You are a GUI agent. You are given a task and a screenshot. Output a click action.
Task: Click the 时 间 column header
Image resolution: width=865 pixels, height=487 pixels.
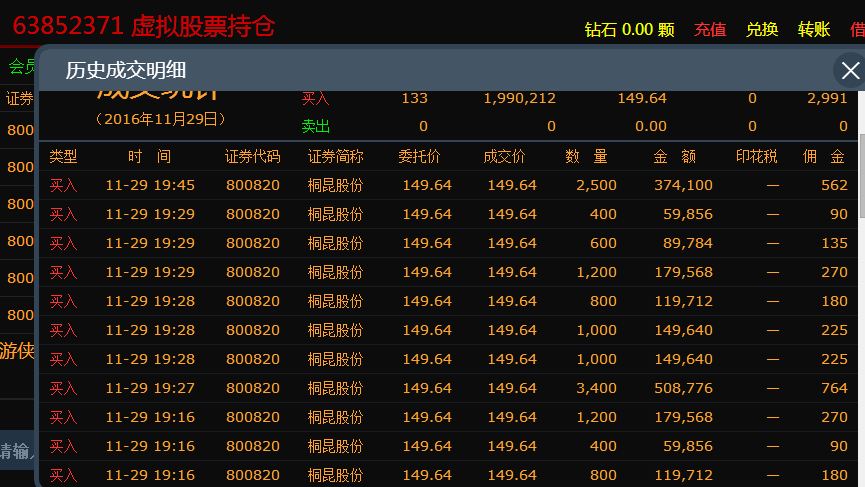pyautogui.click(x=149, y=157)
